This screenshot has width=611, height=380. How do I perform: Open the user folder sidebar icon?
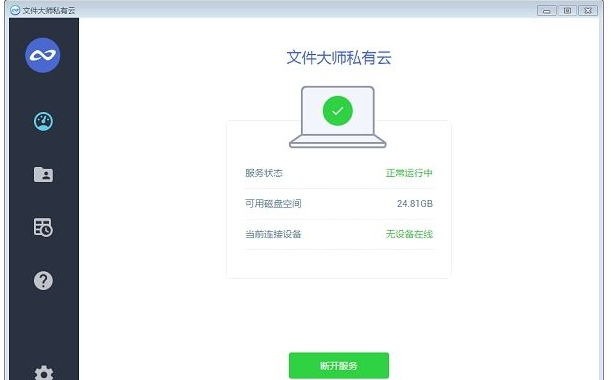pyautogui.click(x=43, y=175)
